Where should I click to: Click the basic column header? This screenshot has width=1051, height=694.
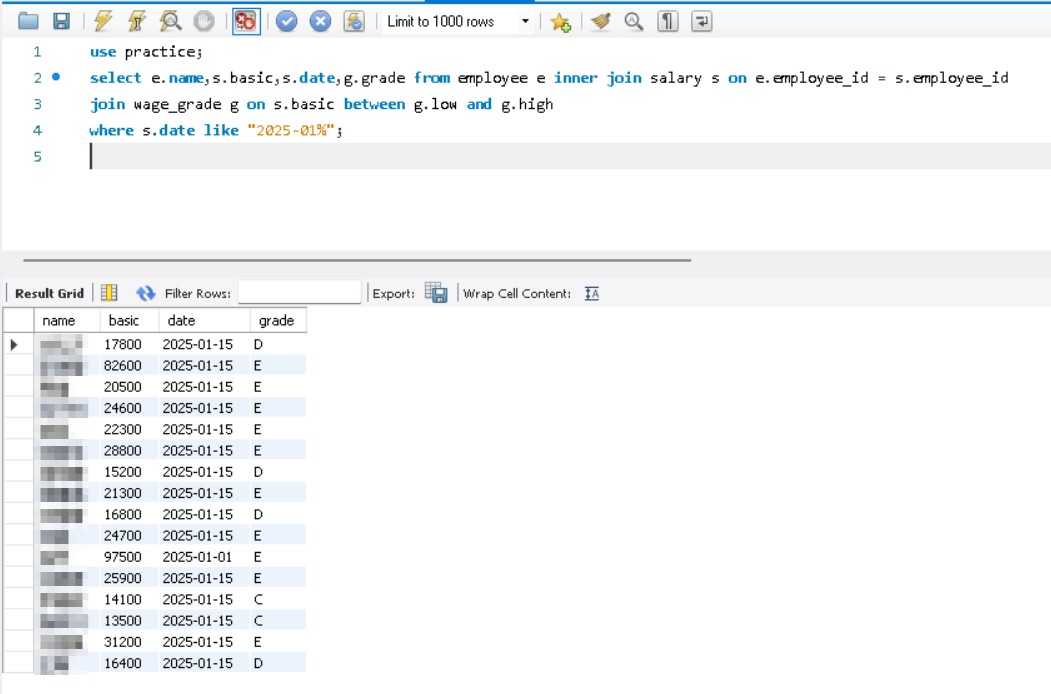(x=124, y=321)
